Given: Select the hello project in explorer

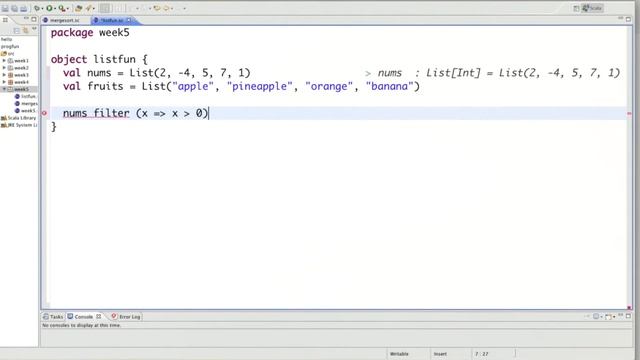Looking at the screenshot, I should (x=7, y=39).
